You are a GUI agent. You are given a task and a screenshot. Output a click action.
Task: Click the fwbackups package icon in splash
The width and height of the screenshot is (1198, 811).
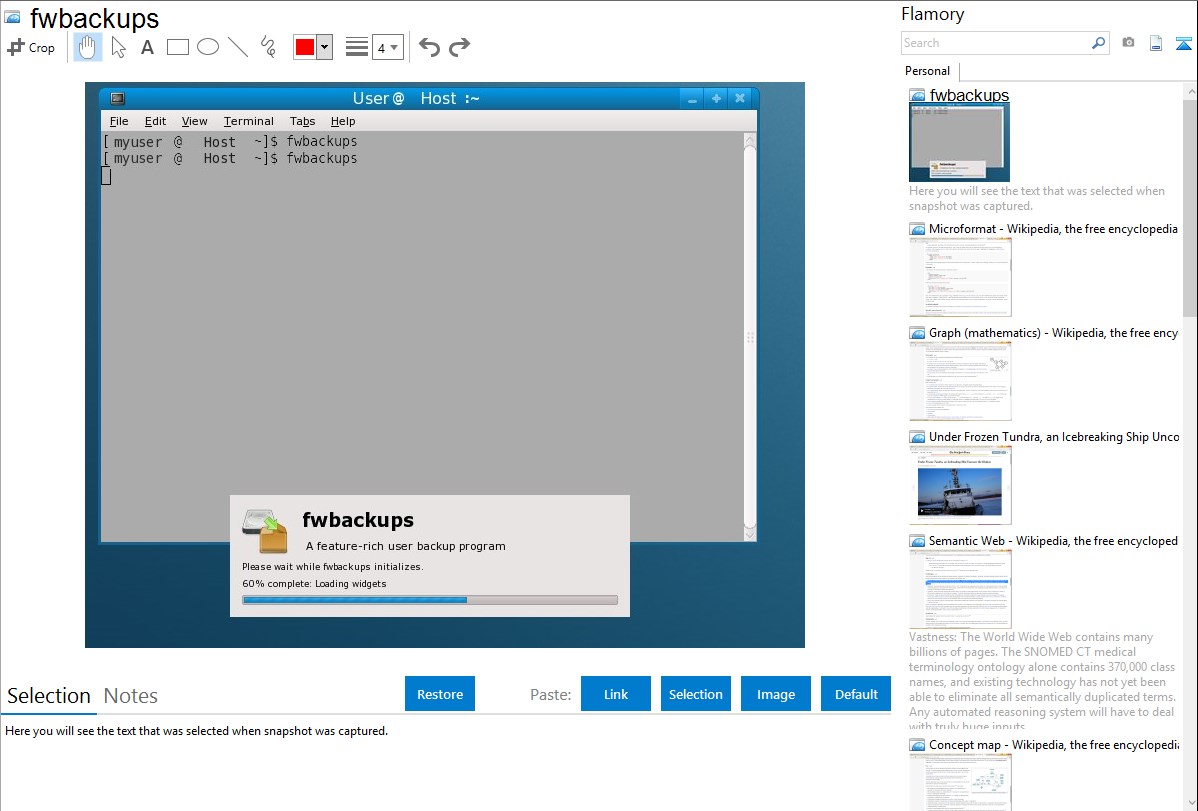coord(265,531)
